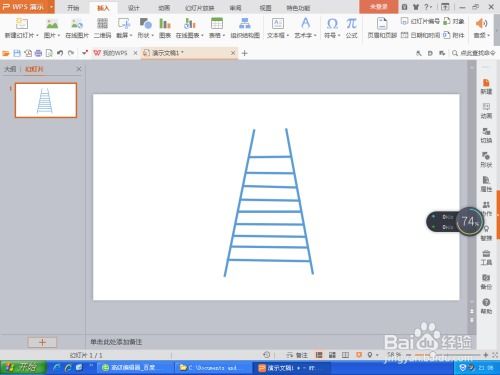Open 切换 transitions in the right sidebar
This screenshot has height=375, width=500.
pyautogui.click(x=486, y=135)
